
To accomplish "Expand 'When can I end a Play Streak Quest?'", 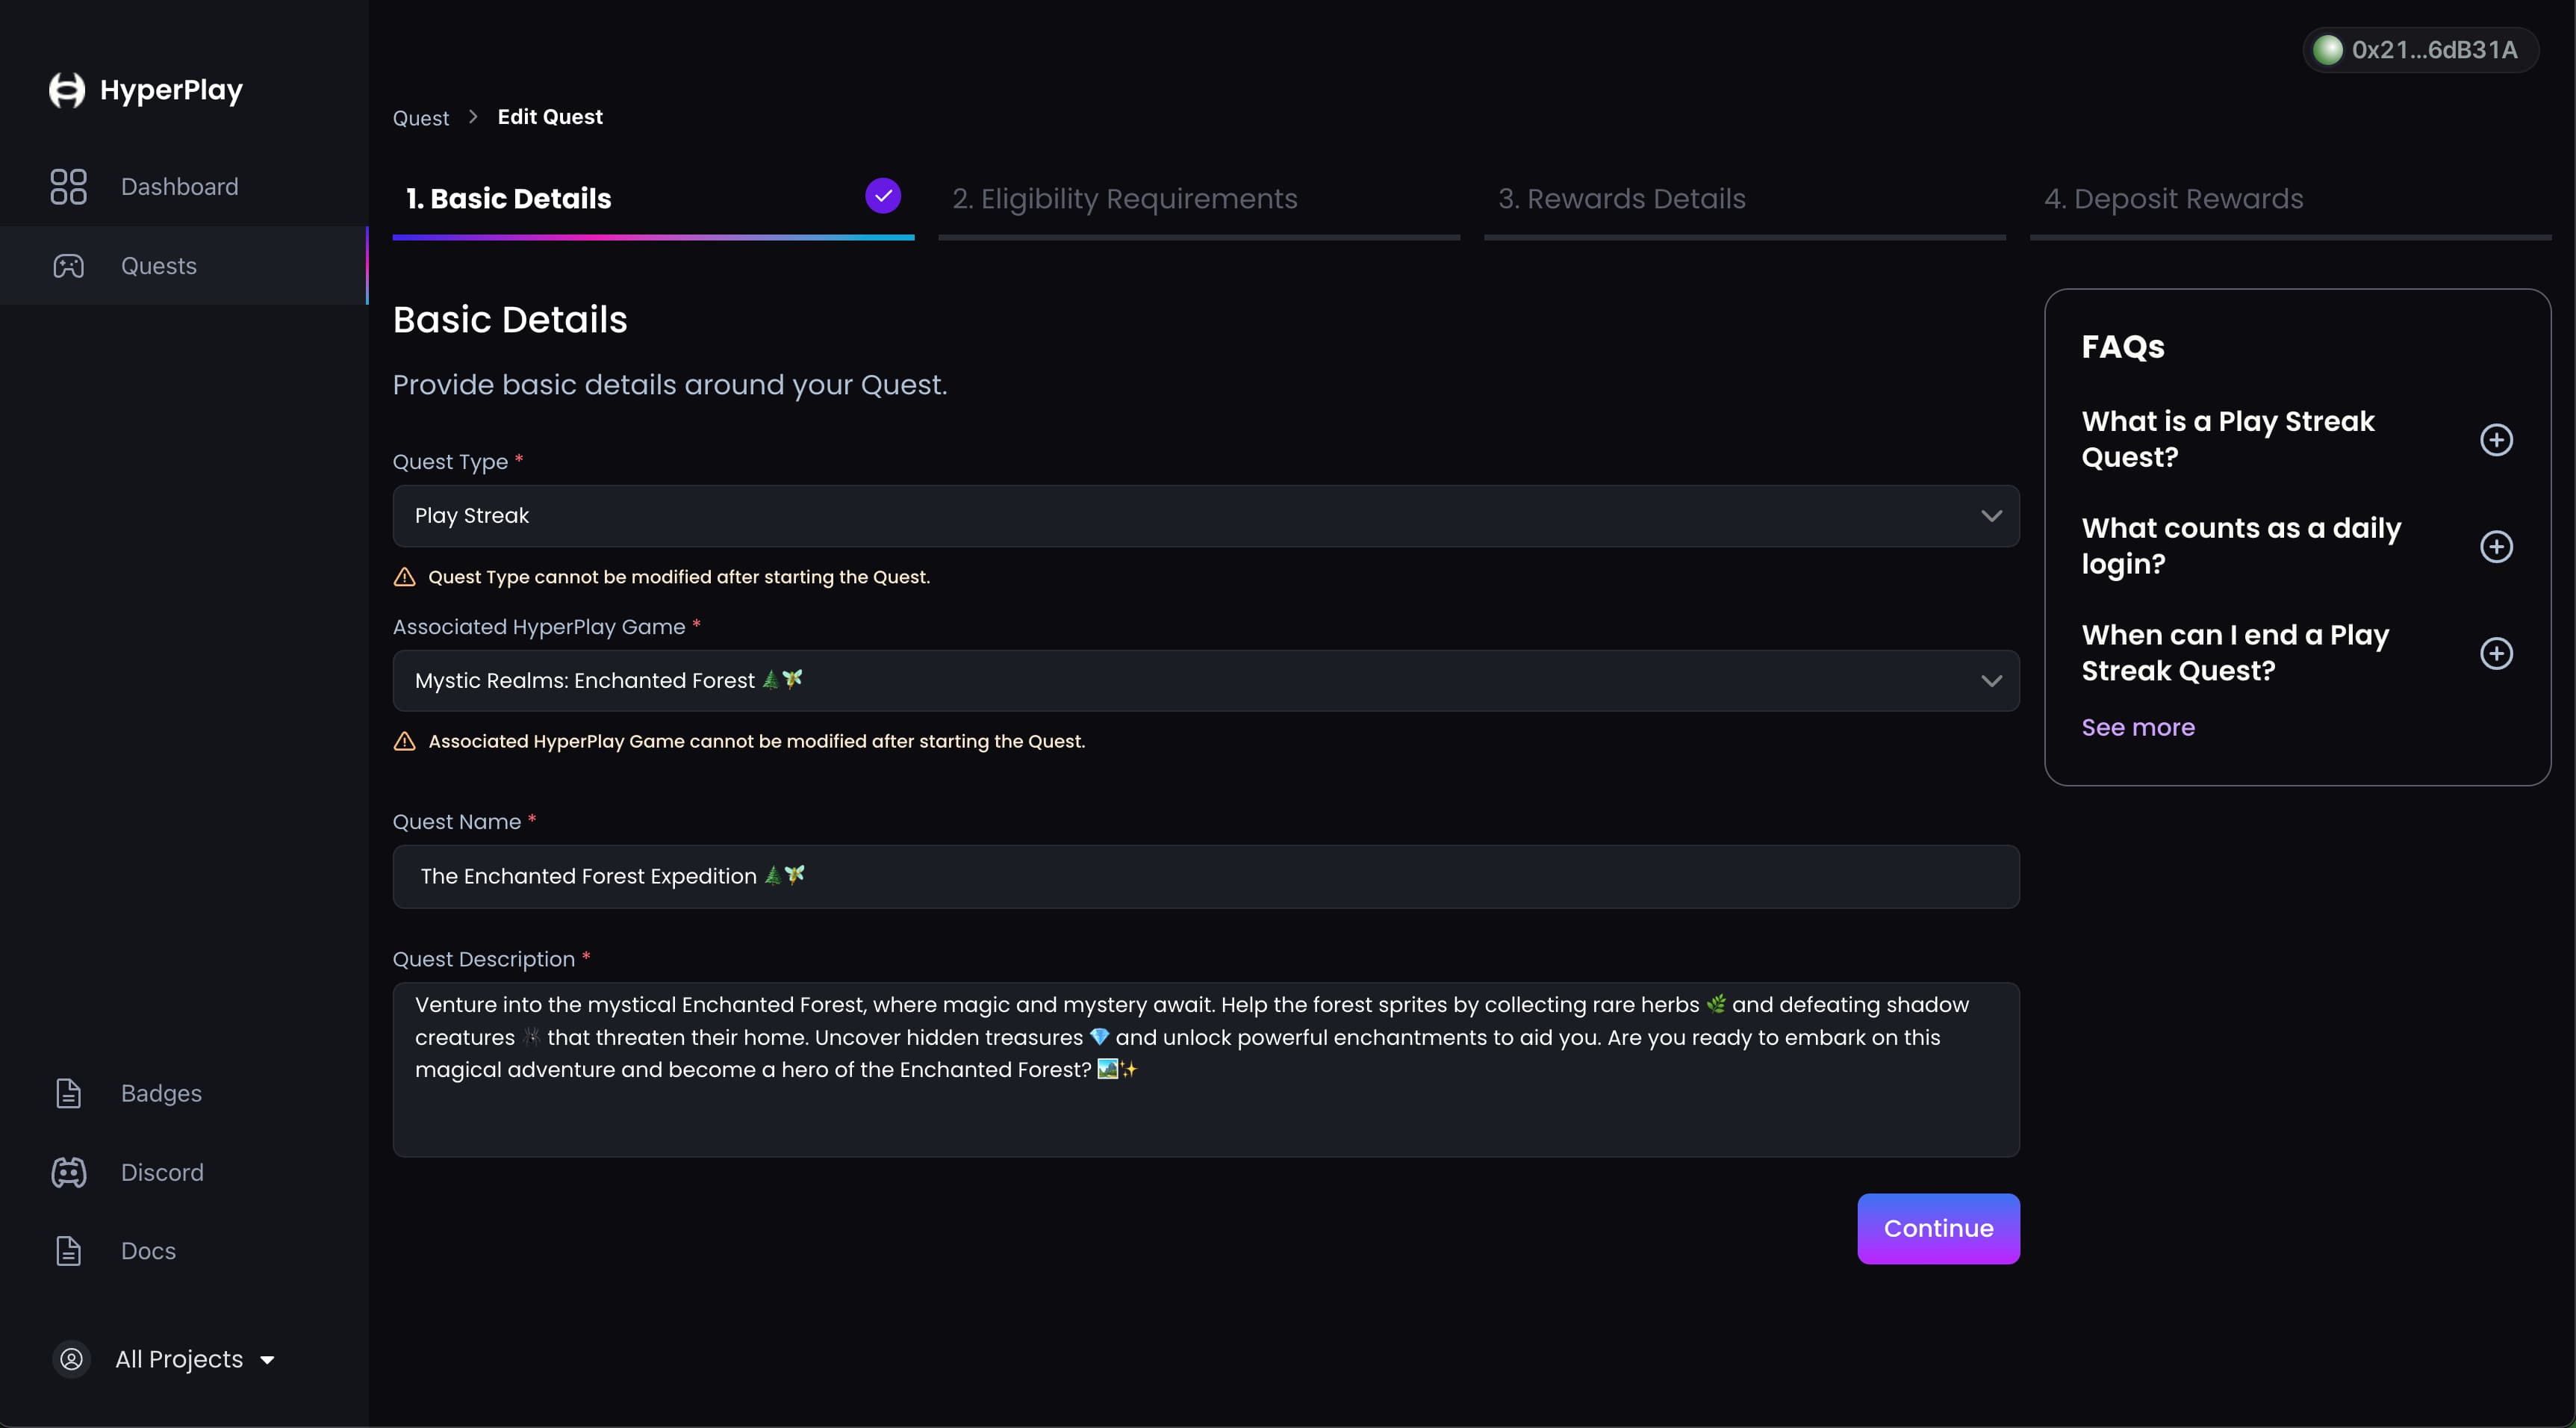I will tap(2496, 654).
